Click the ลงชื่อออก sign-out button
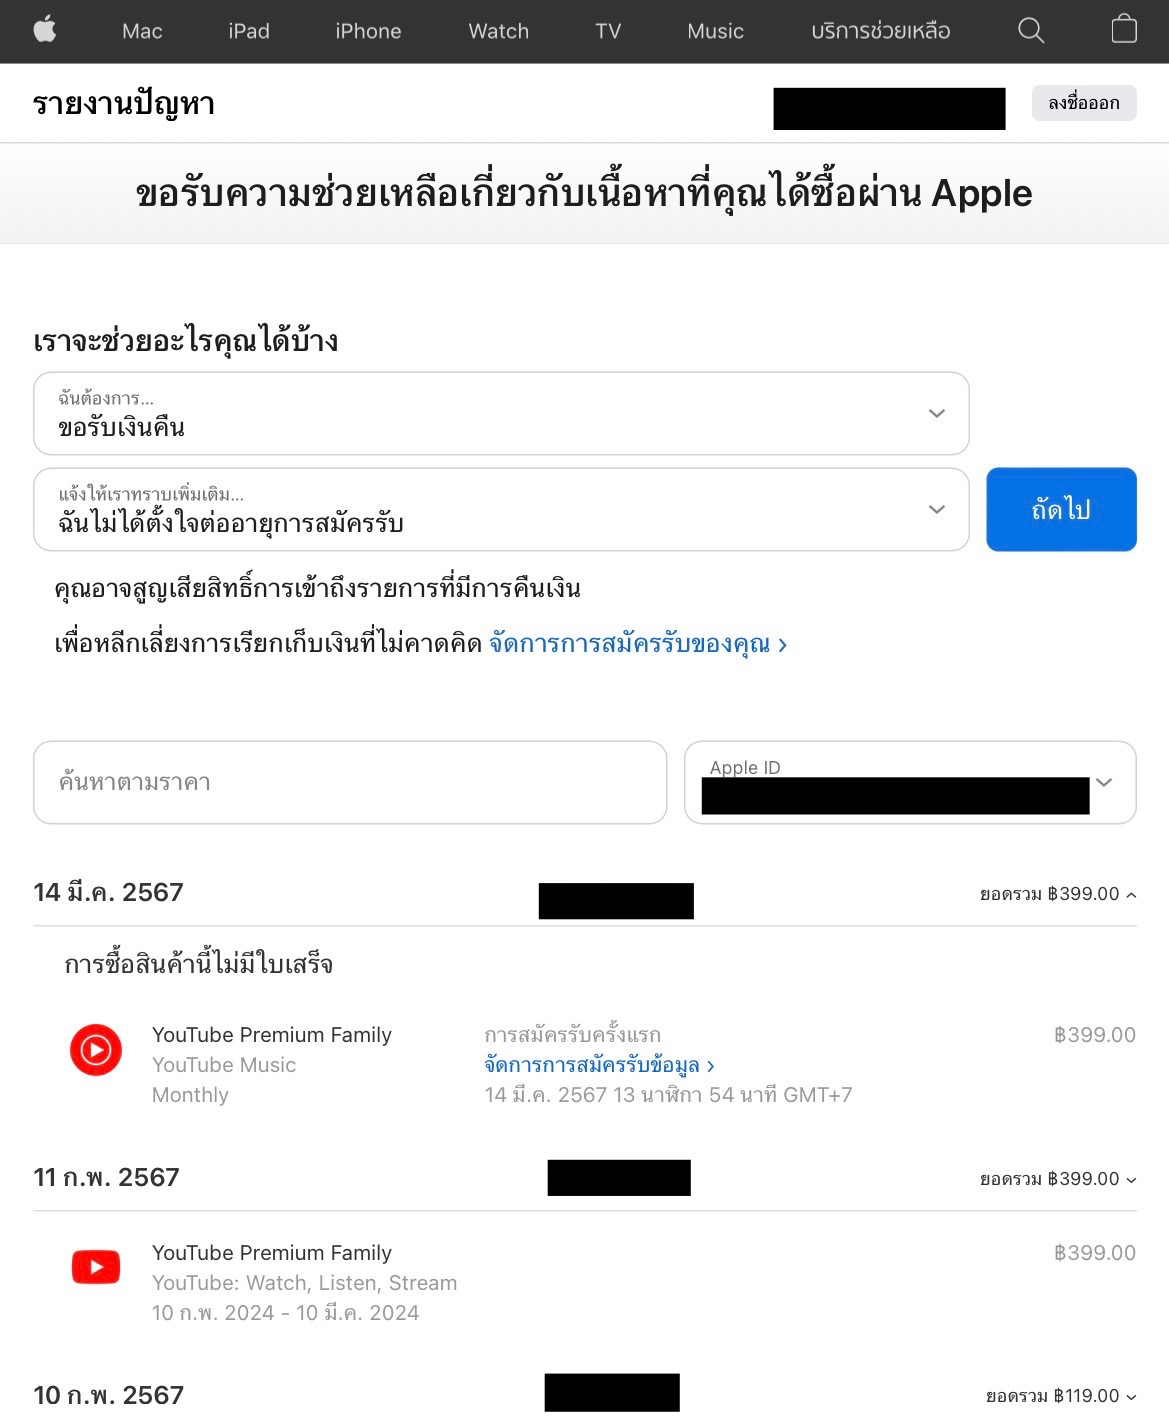The image size is (1169, 1427). tap(1084, 103)
